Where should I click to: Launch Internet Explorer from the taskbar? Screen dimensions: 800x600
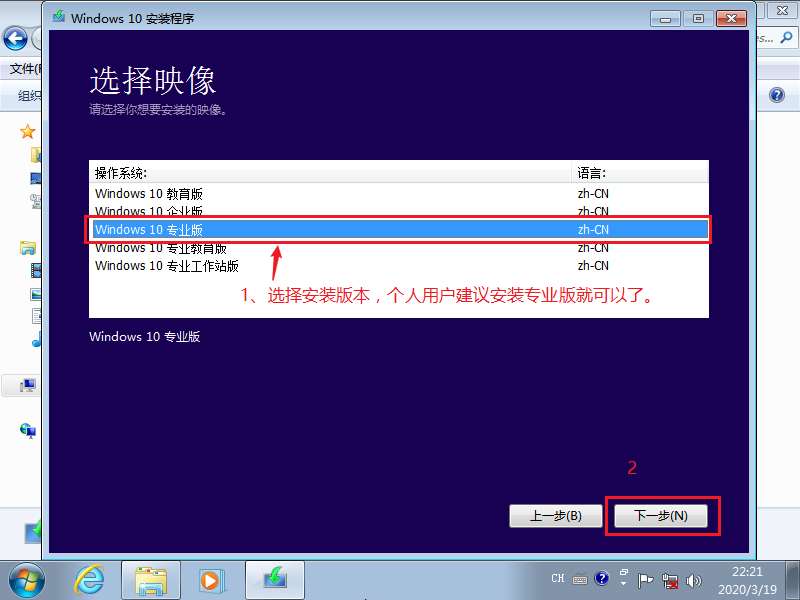[x=91, y=578]
